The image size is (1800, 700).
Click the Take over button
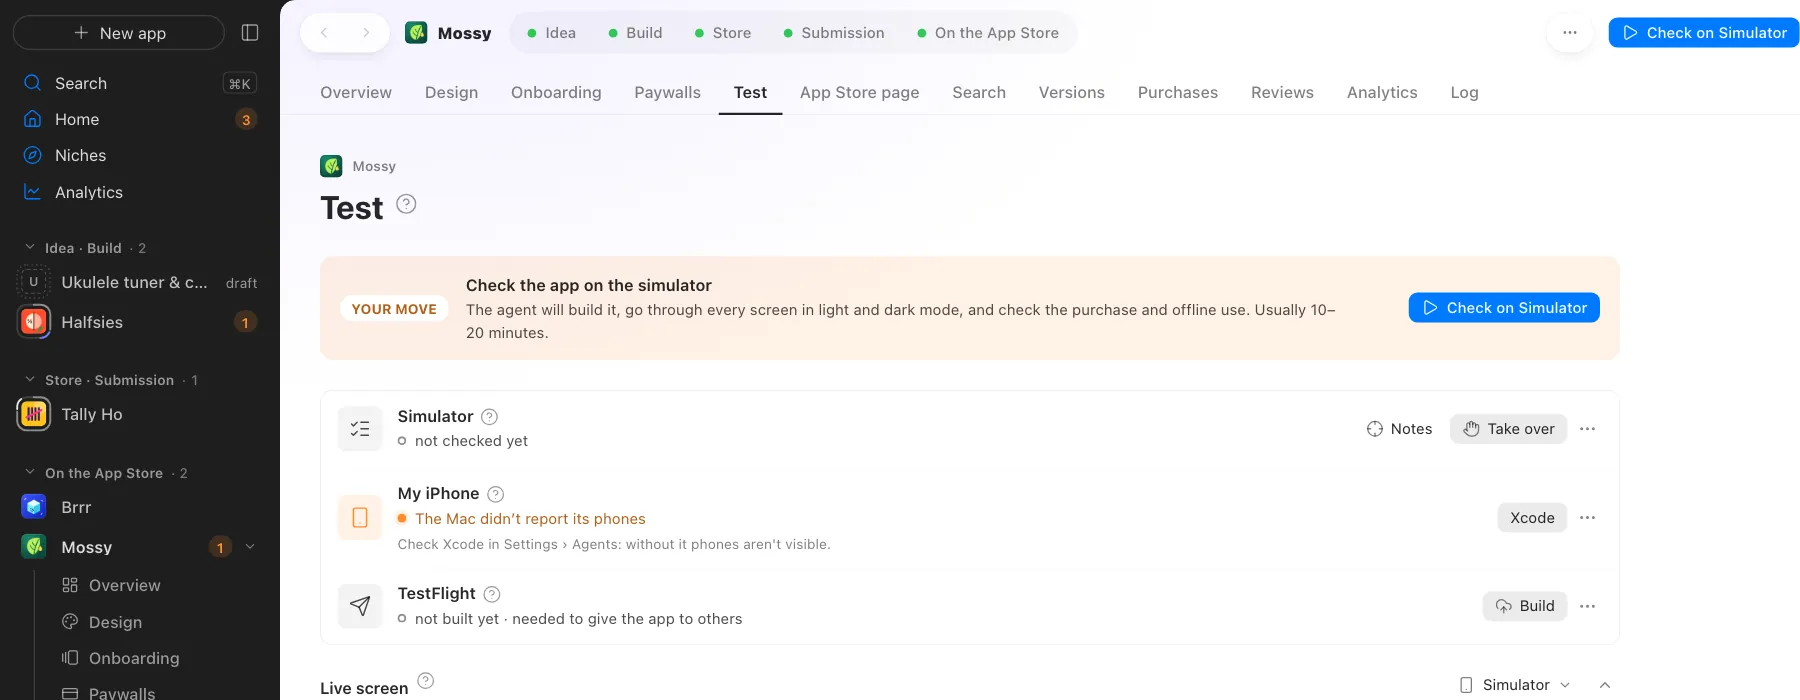(x=1508, y=429)
